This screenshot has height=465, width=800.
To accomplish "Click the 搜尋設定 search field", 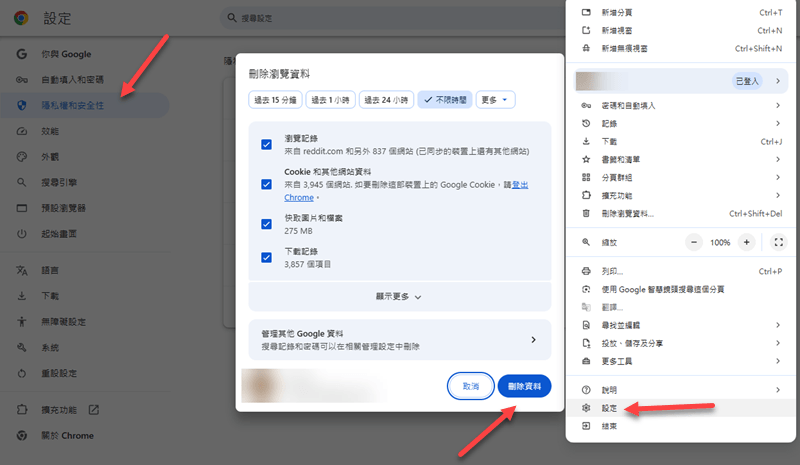I will point(393,18).
